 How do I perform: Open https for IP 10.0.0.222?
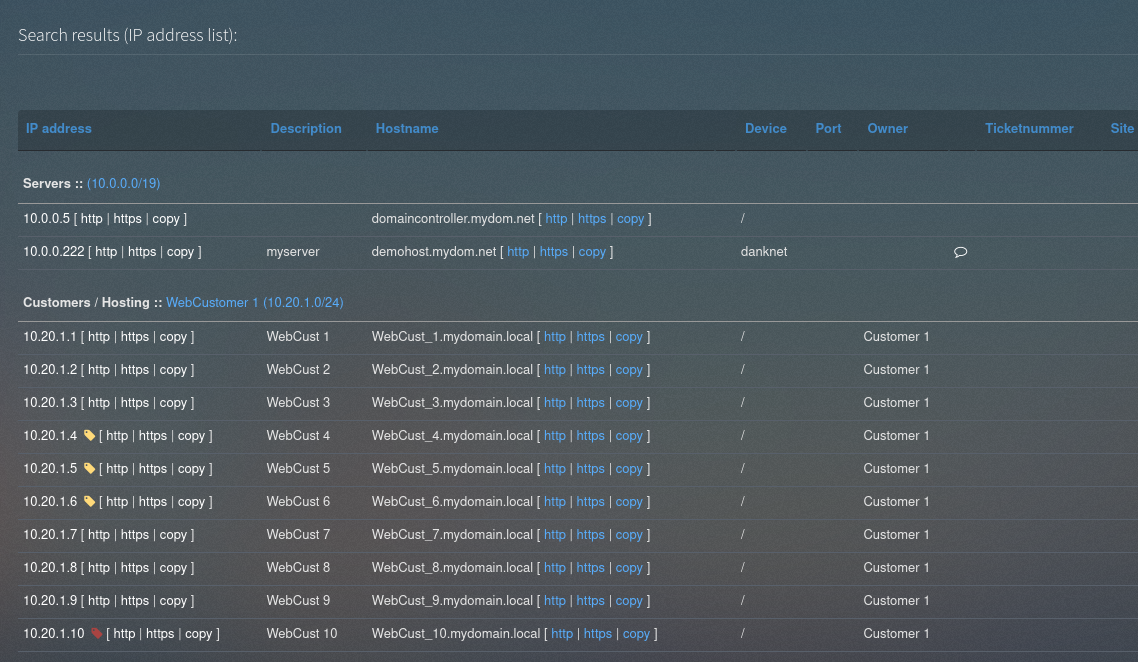point(141,251)
